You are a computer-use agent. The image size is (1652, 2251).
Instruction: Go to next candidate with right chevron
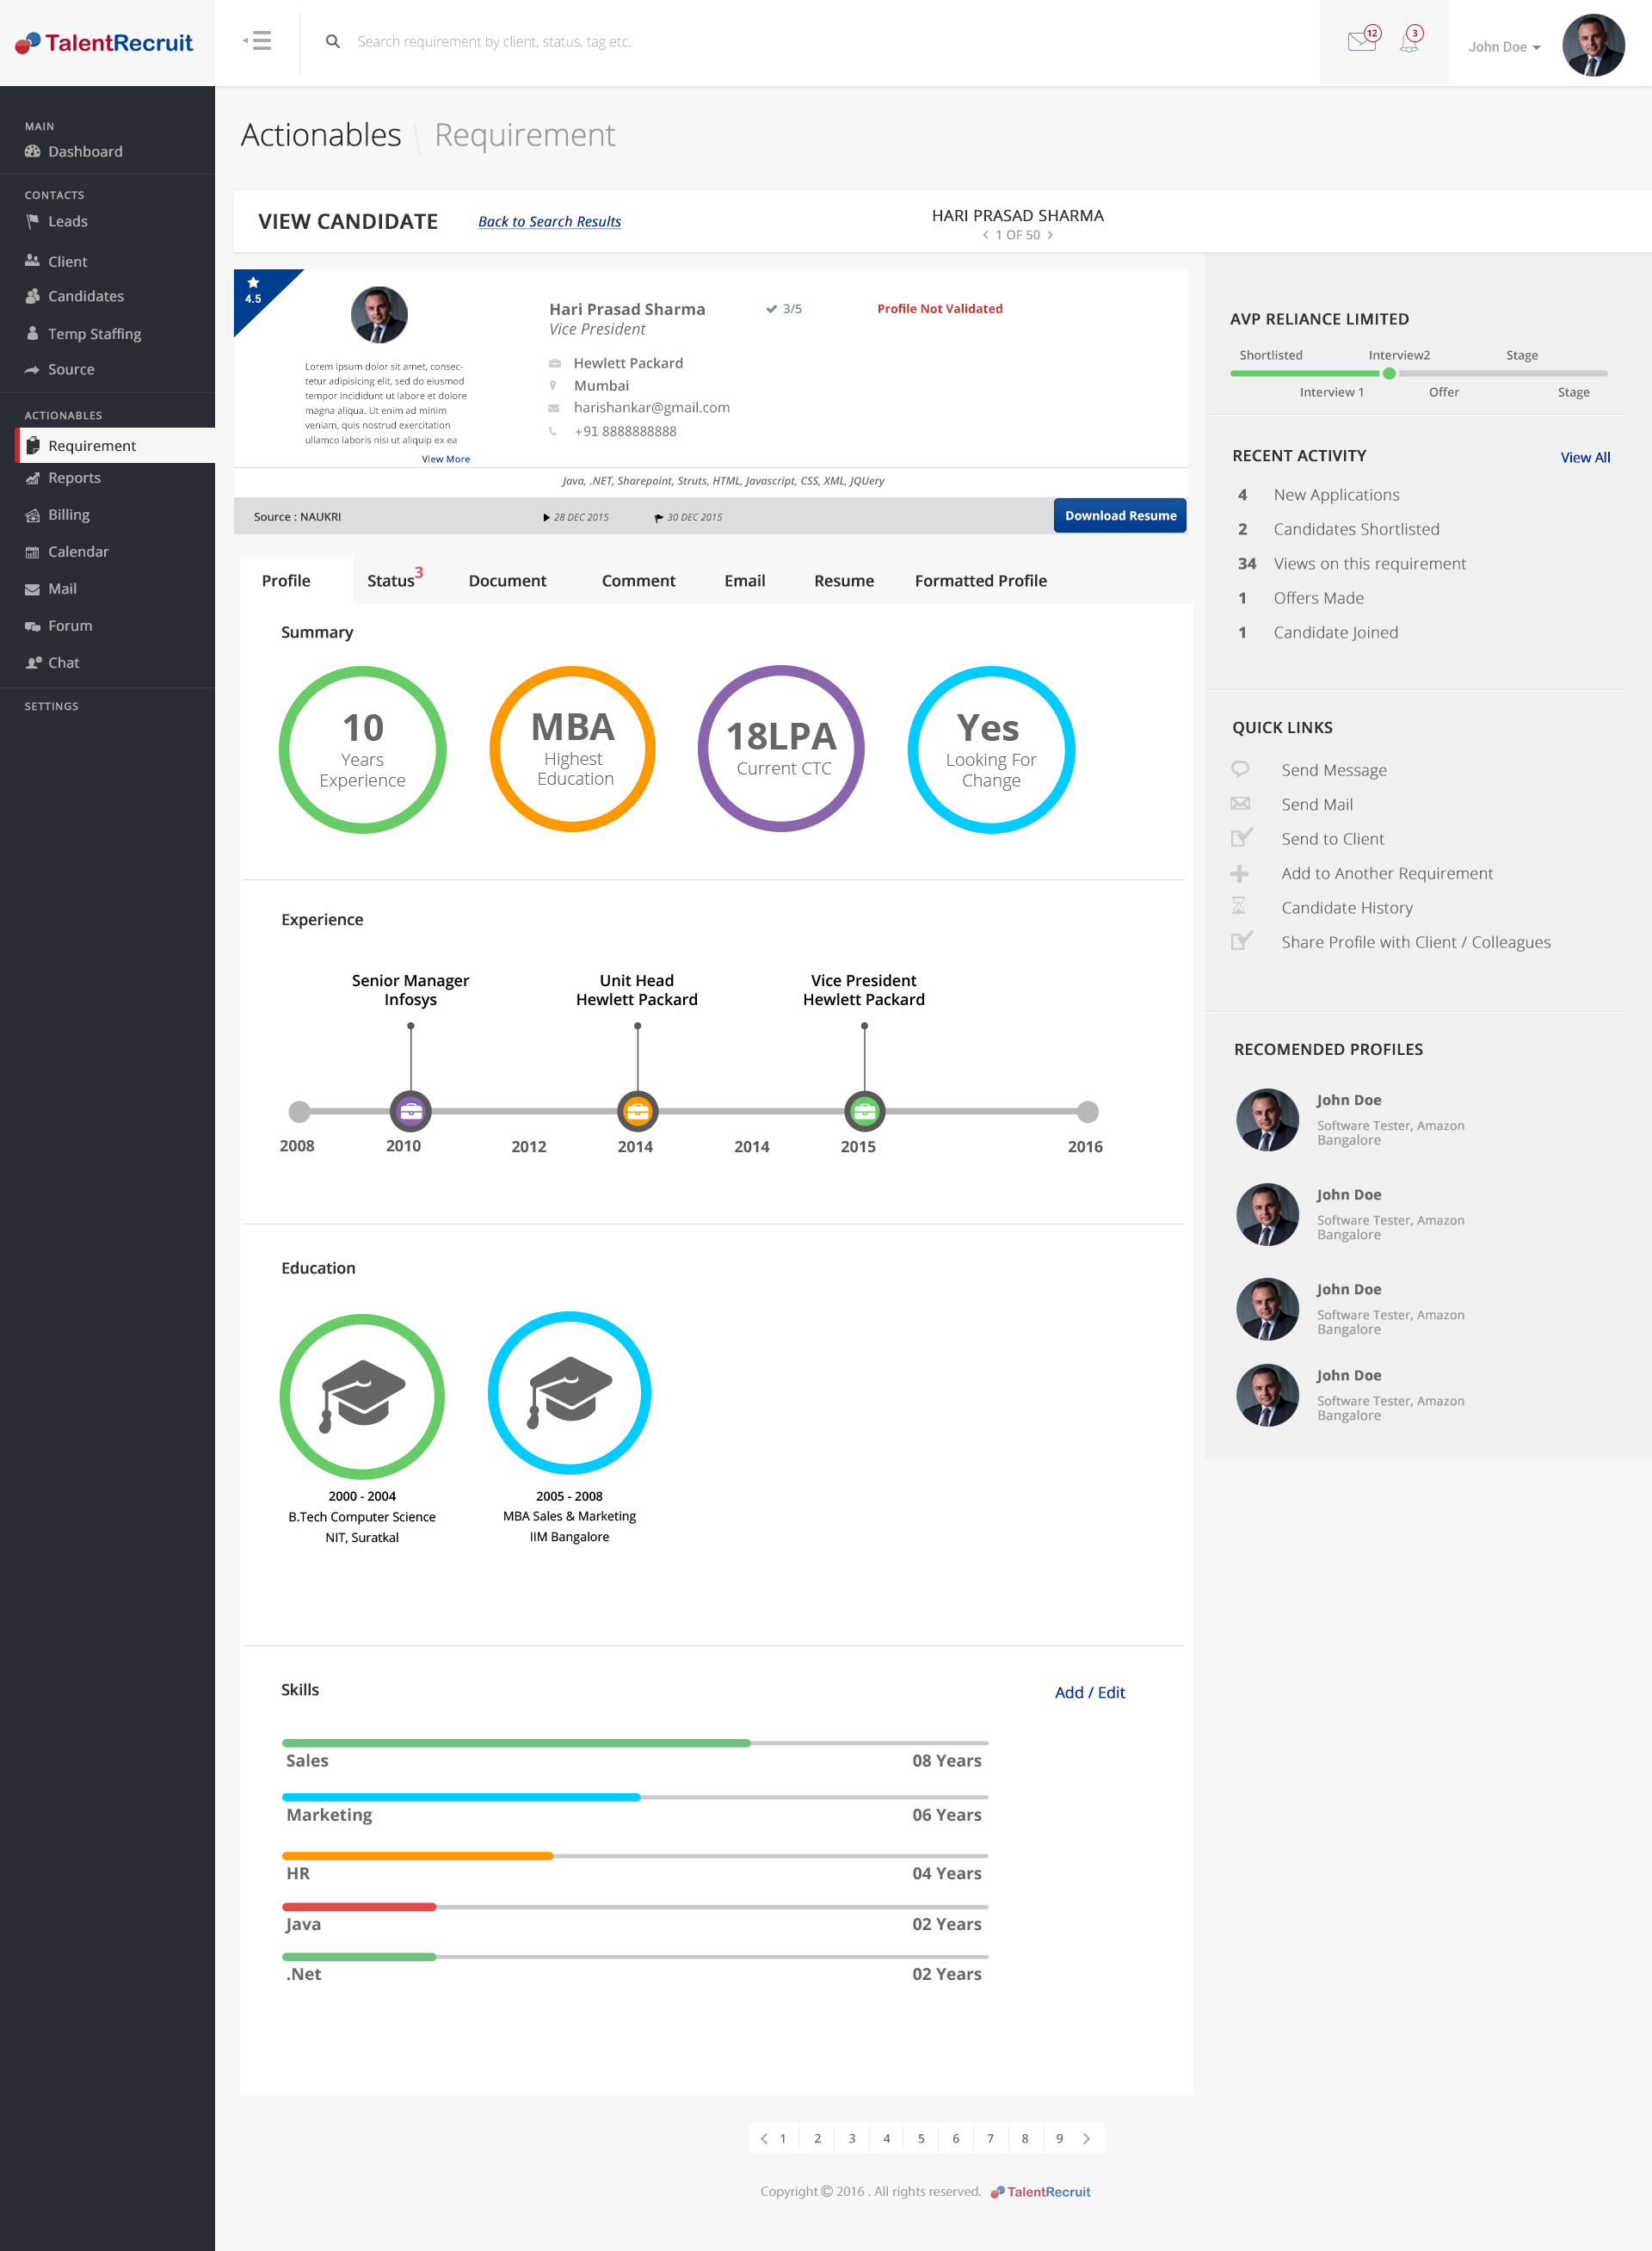1050,235
